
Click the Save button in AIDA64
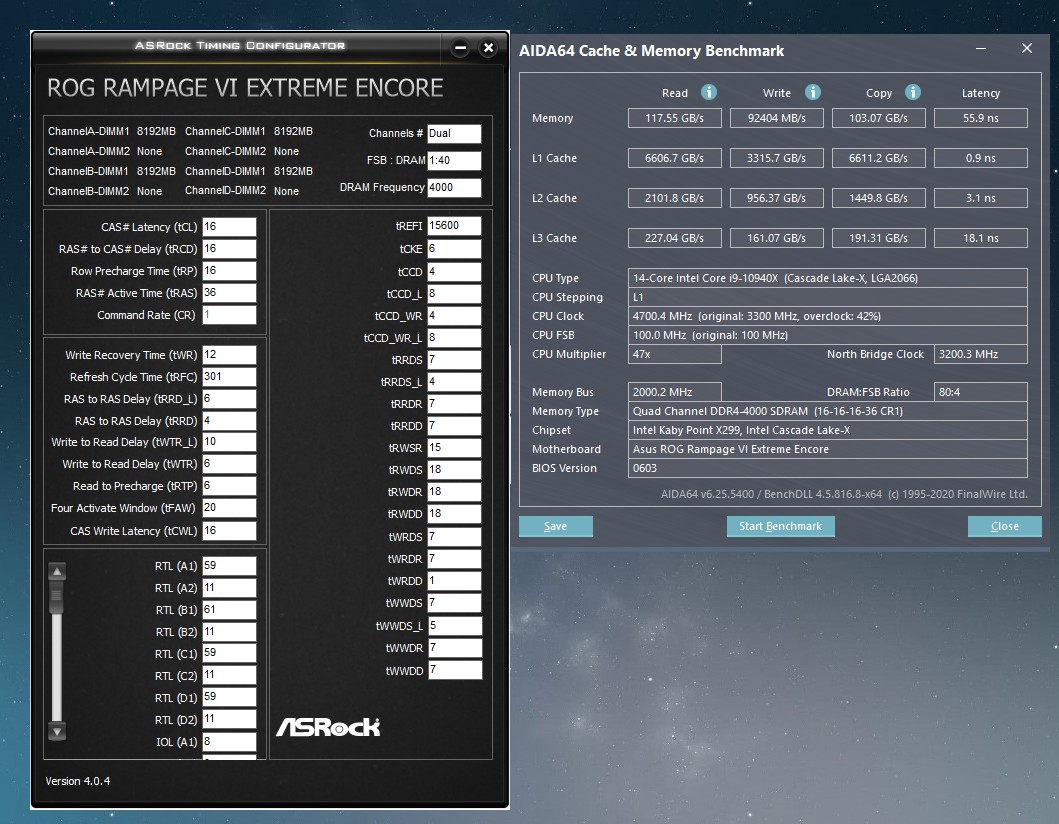click(x=556, y=526)
